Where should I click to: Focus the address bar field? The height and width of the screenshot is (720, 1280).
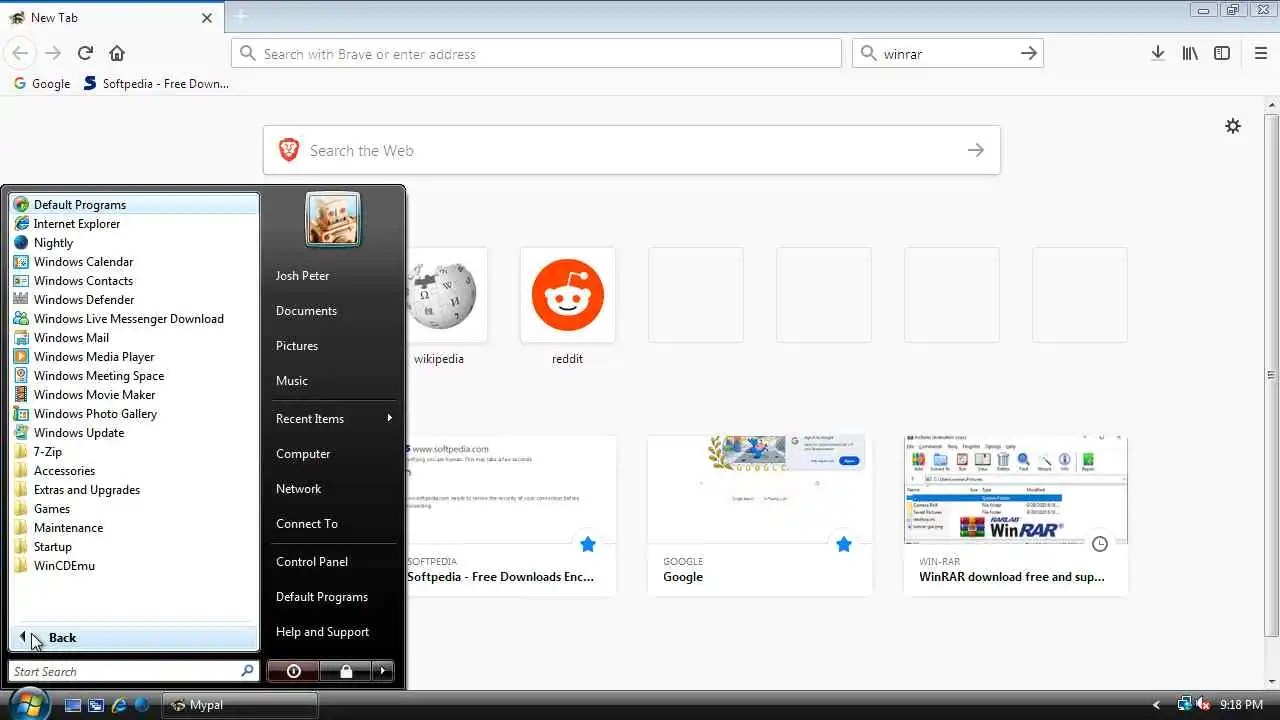[x=536, y=54]
